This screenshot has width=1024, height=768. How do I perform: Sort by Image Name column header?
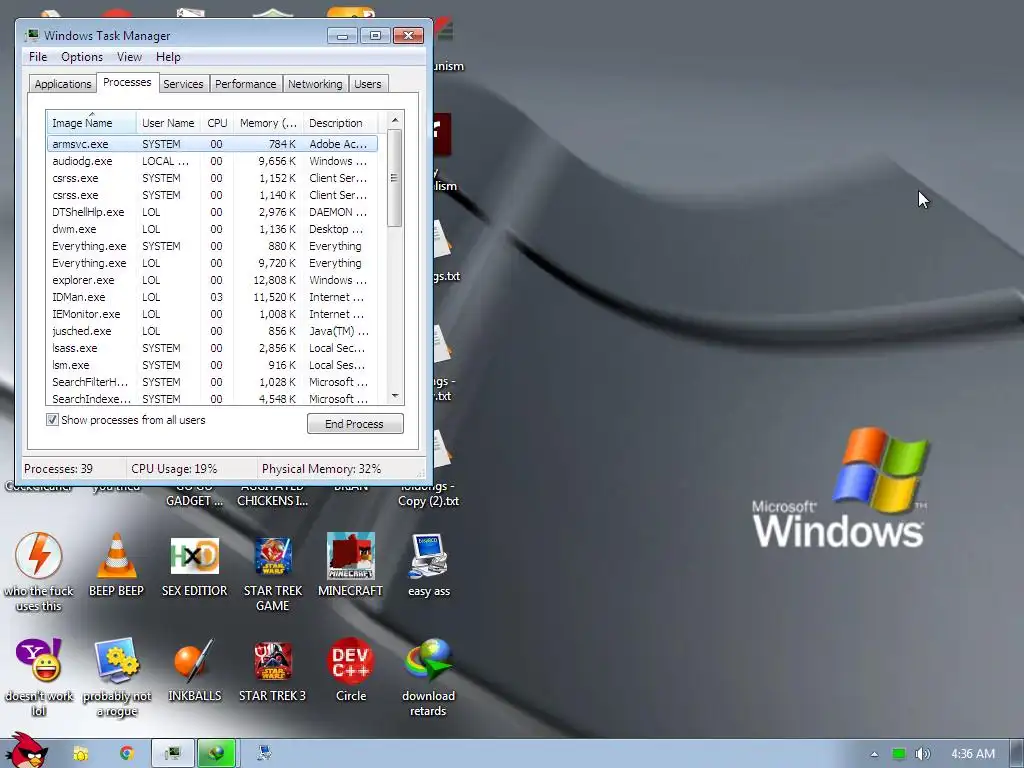point(91,123)
